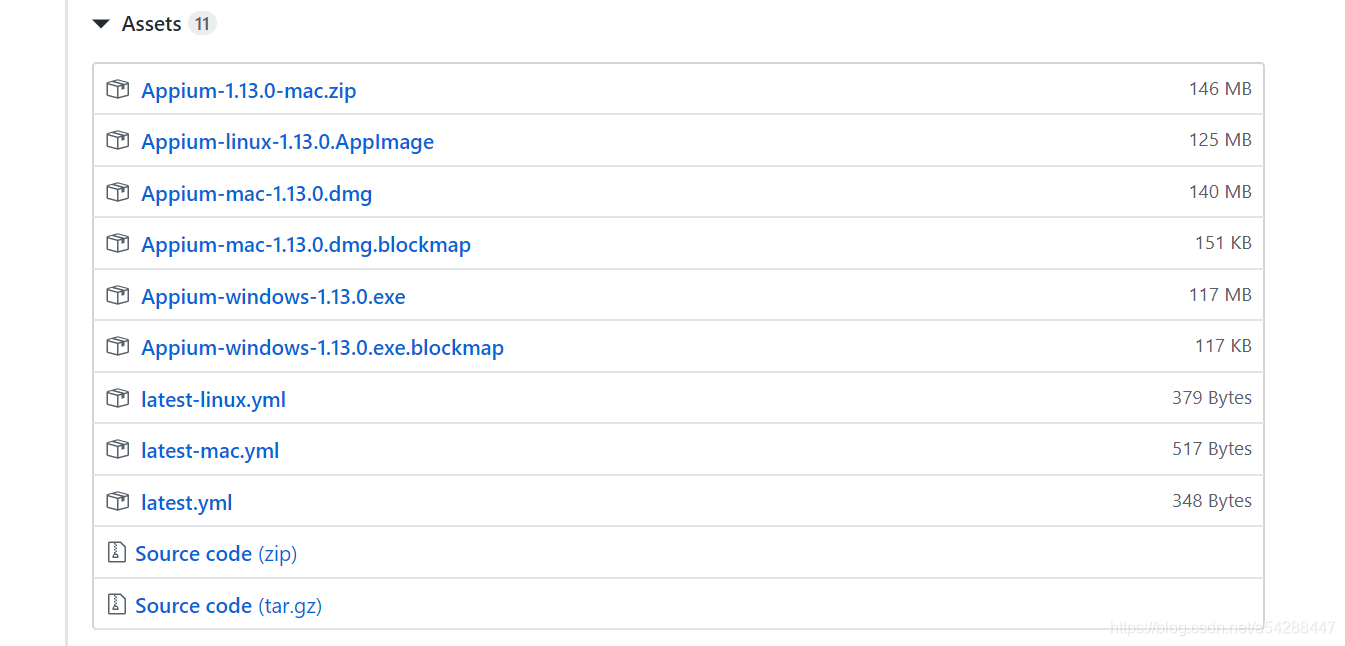This screenshot has width=1345, height=646.
Task: Click package icon beside latest-linux.yml
Action: [118, 399]
